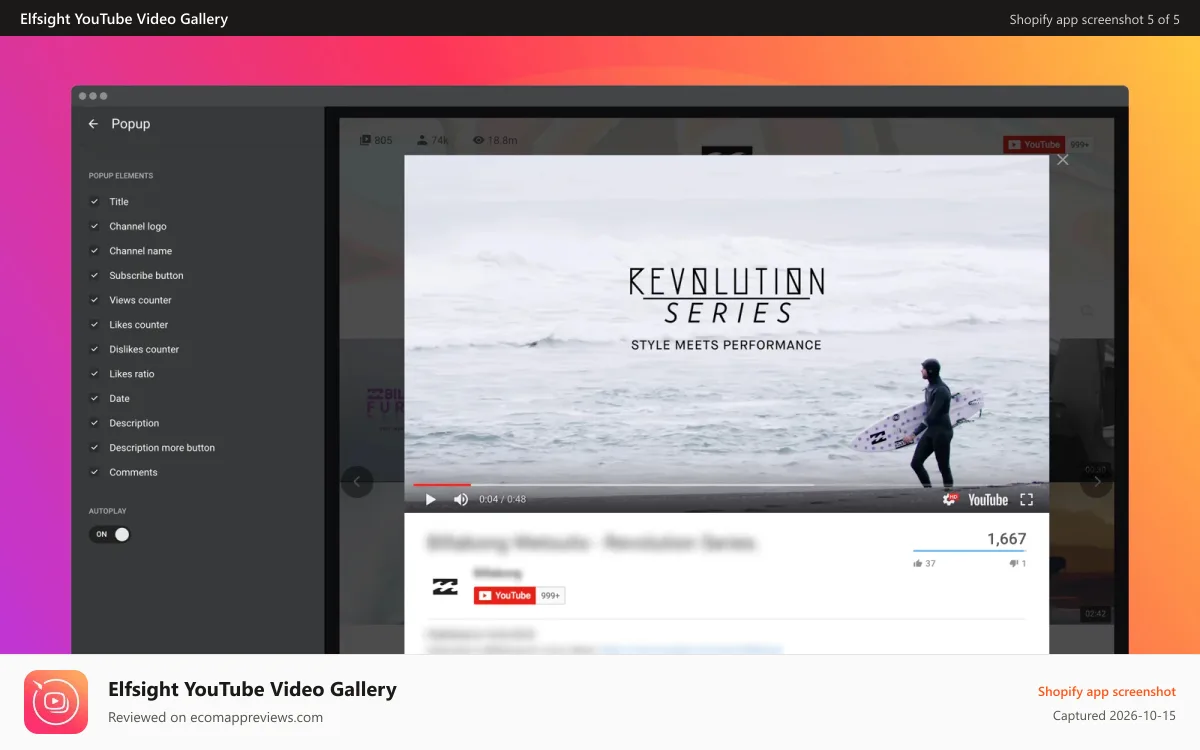
Task: Uncheck the Views counter checkbox
Action: tap(95, 300)
